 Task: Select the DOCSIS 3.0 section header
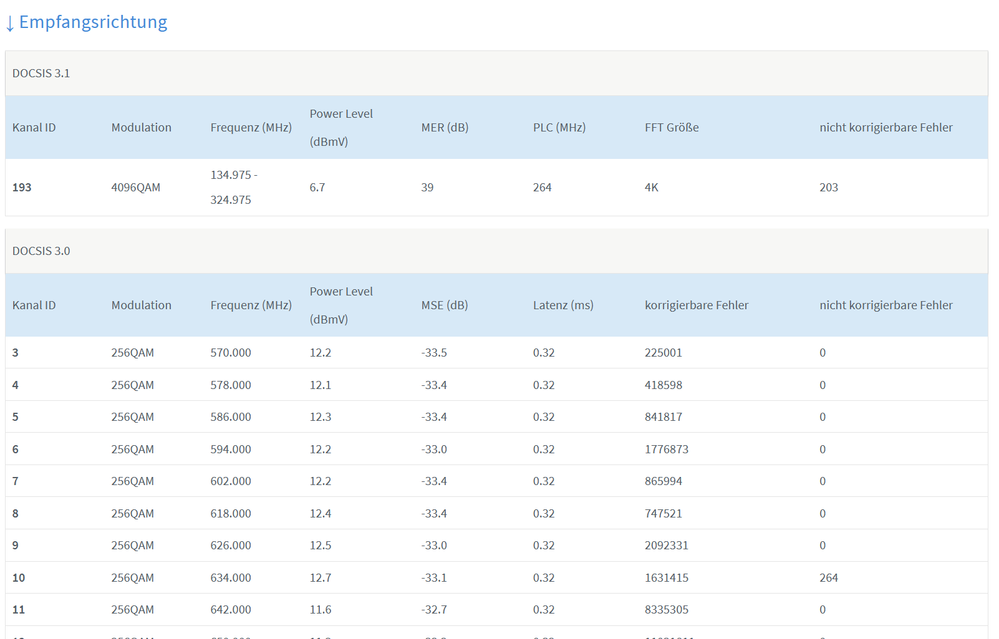(x=41, y=251)
